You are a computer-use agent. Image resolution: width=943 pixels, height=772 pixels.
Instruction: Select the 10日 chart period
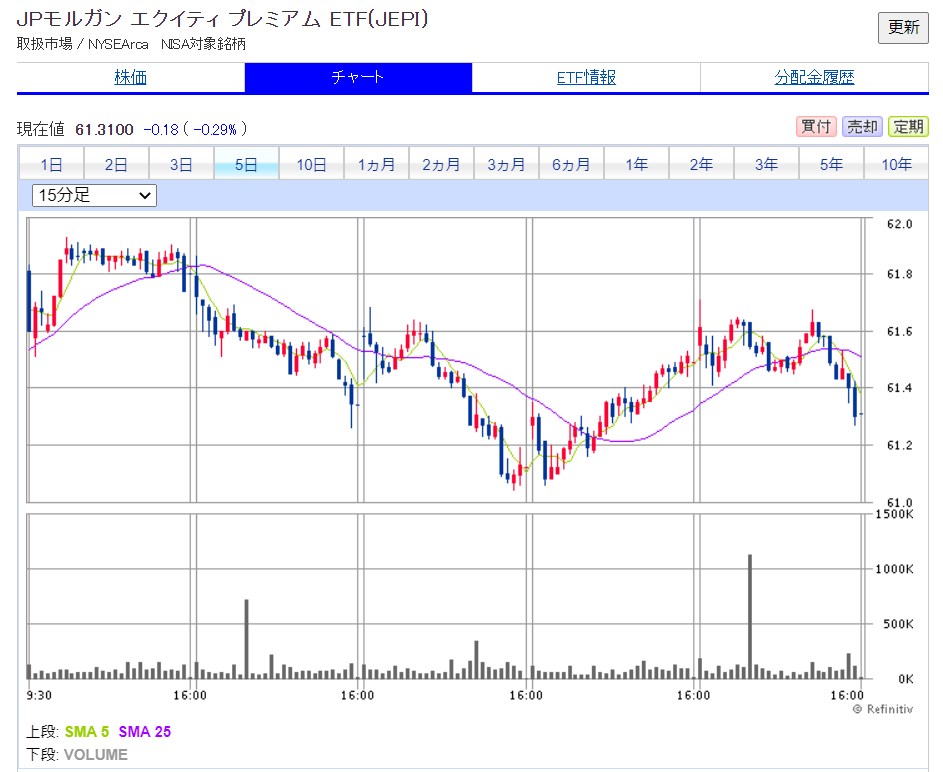point(312,164)
